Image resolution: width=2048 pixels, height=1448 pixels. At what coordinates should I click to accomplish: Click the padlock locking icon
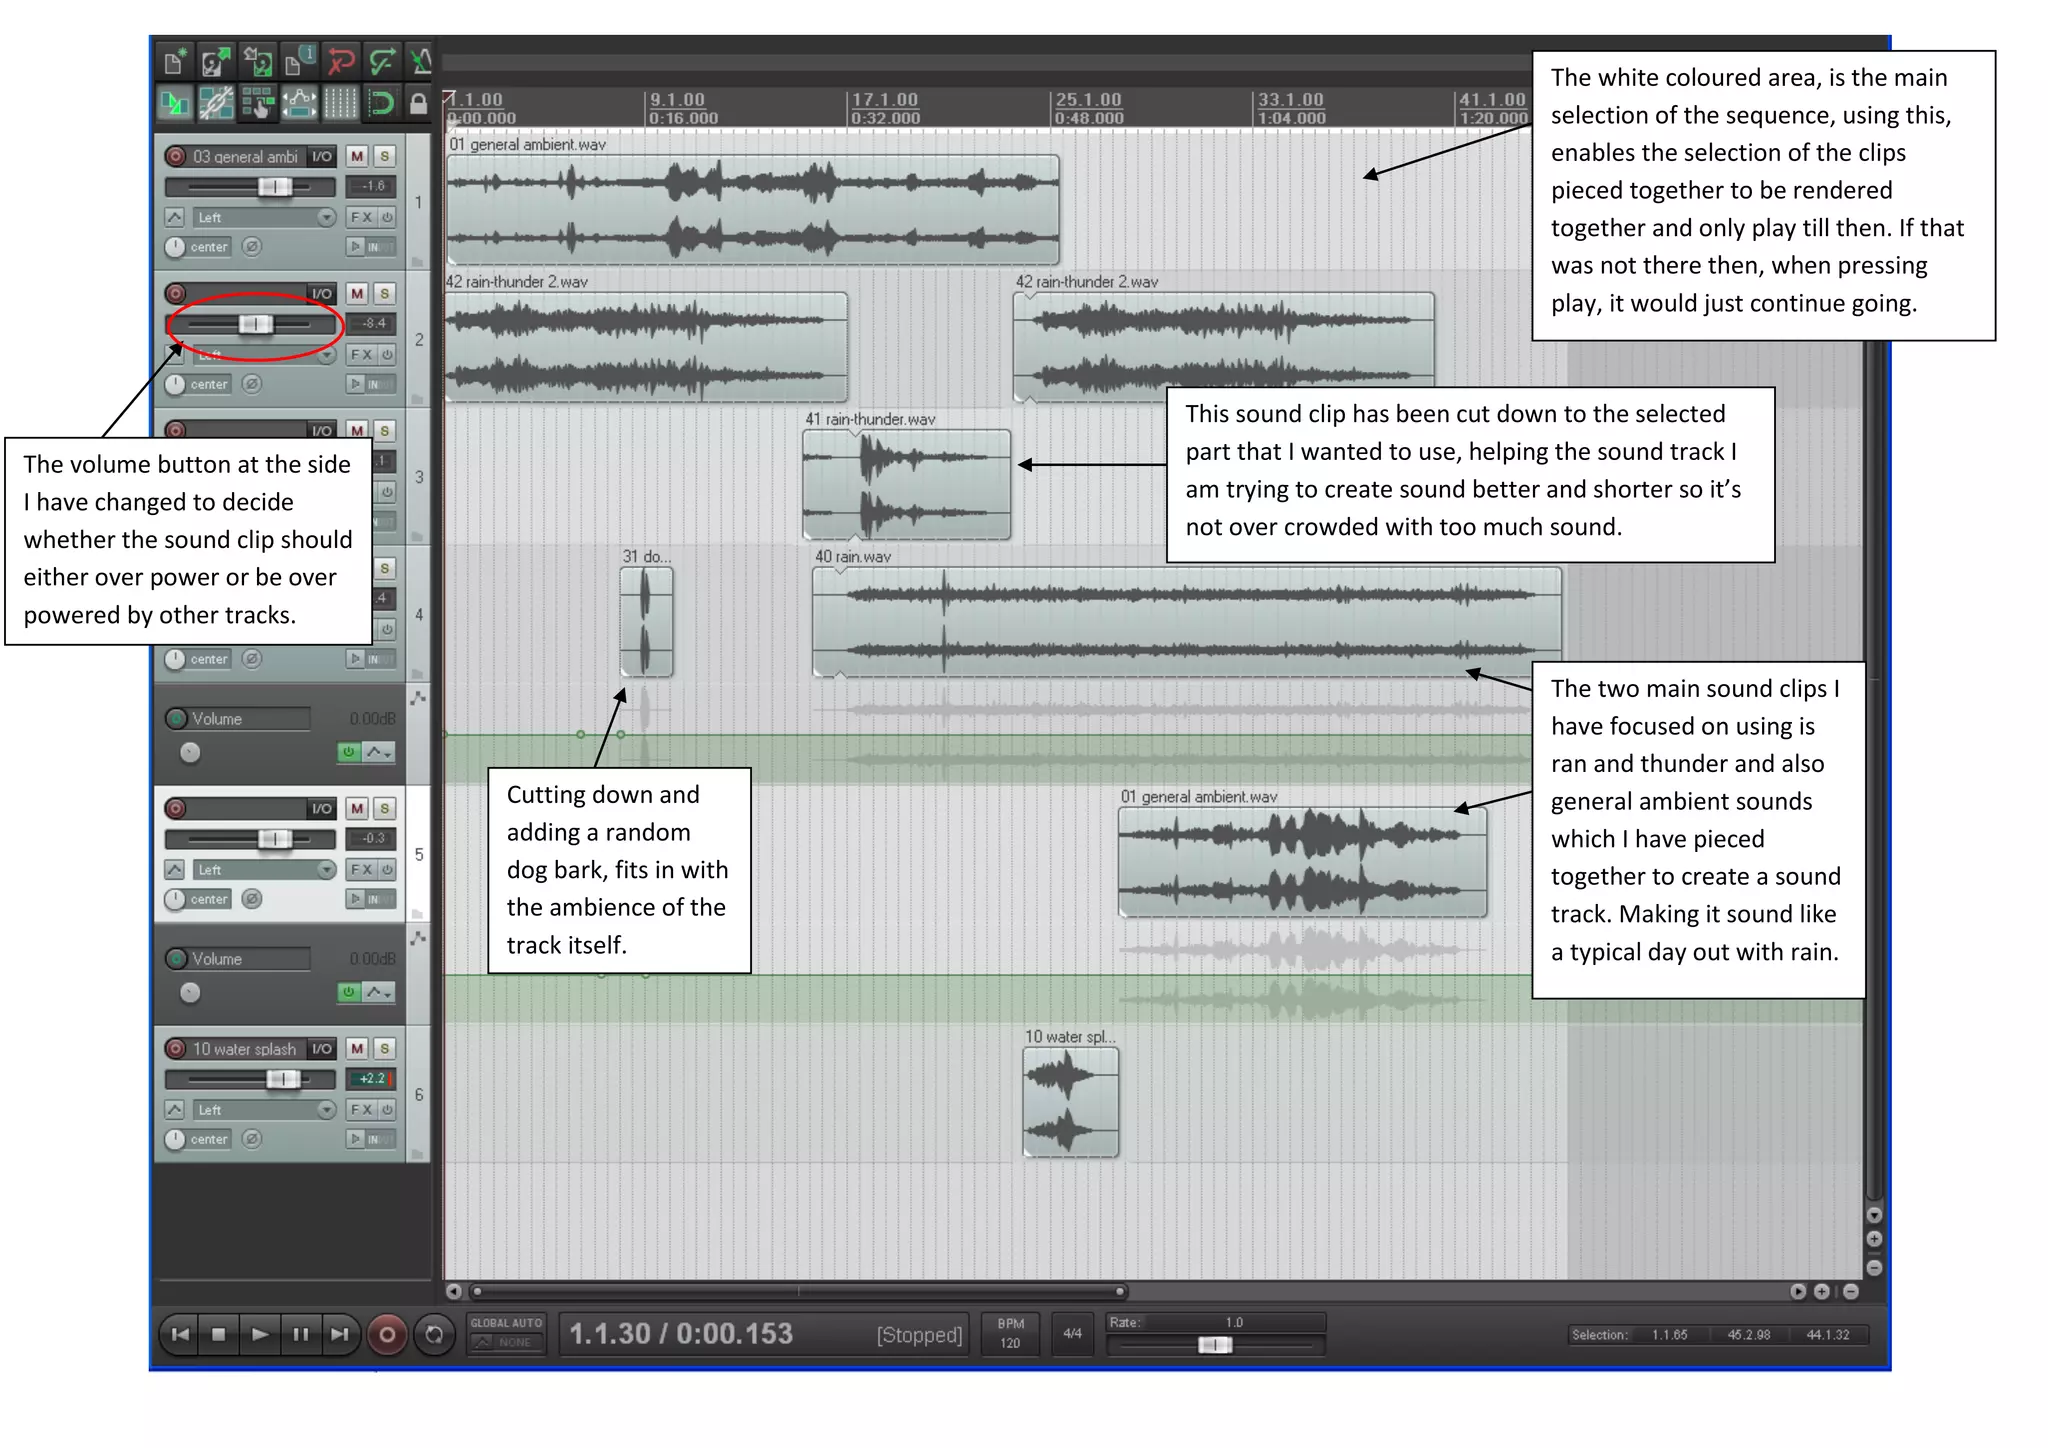click(419, 103)
